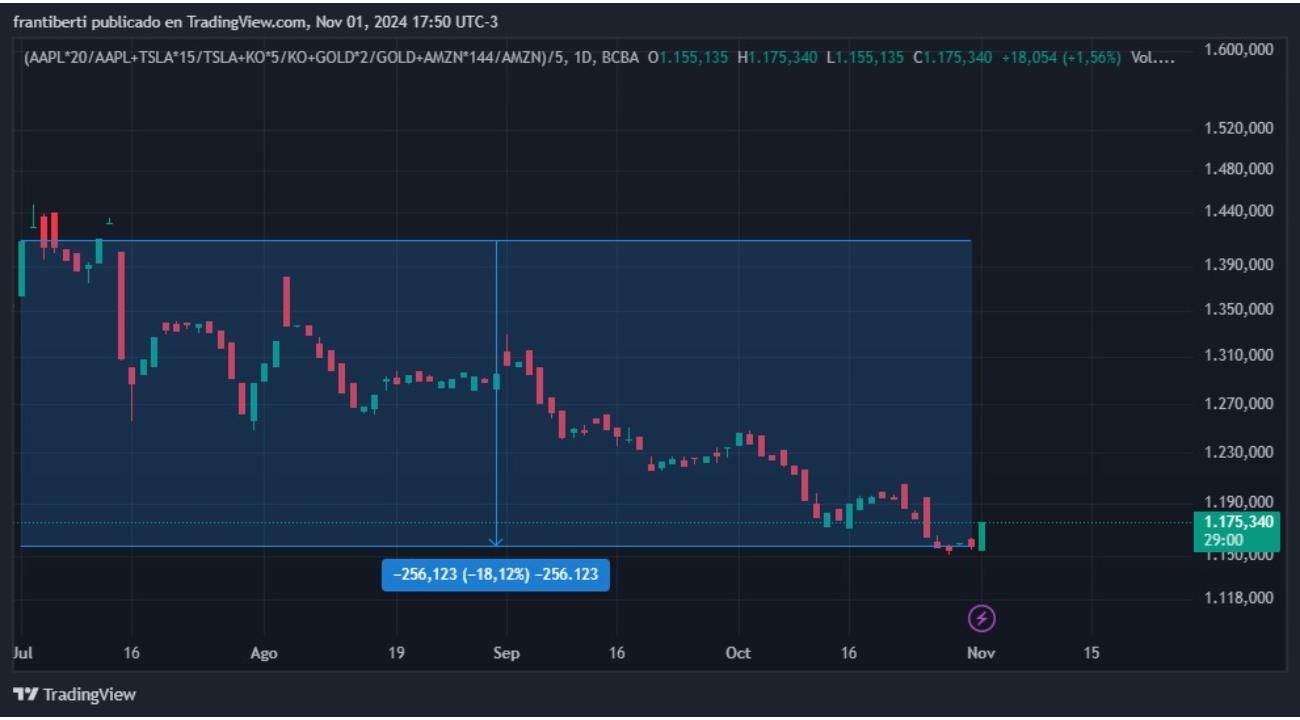Click the Oct label on time axis
The width and height of the screenshot is (1300, 720).
[x=738, y=653]
